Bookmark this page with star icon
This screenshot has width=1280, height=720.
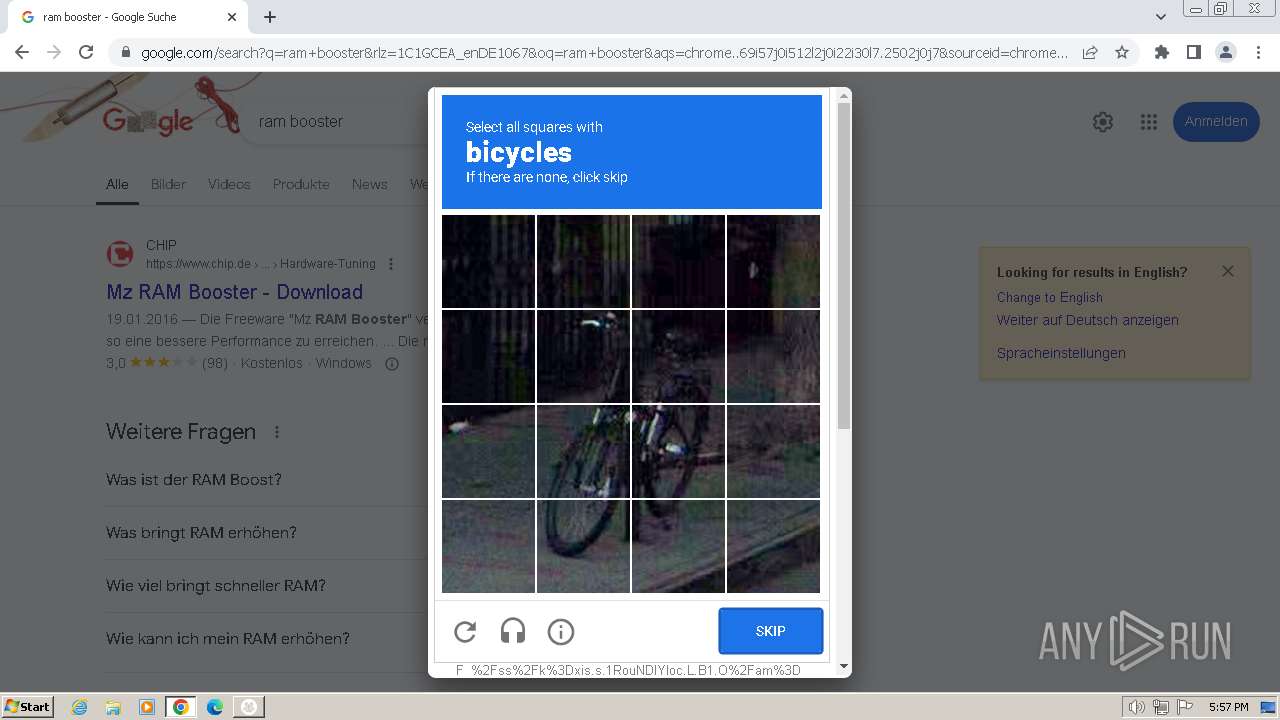point(1122,52)
